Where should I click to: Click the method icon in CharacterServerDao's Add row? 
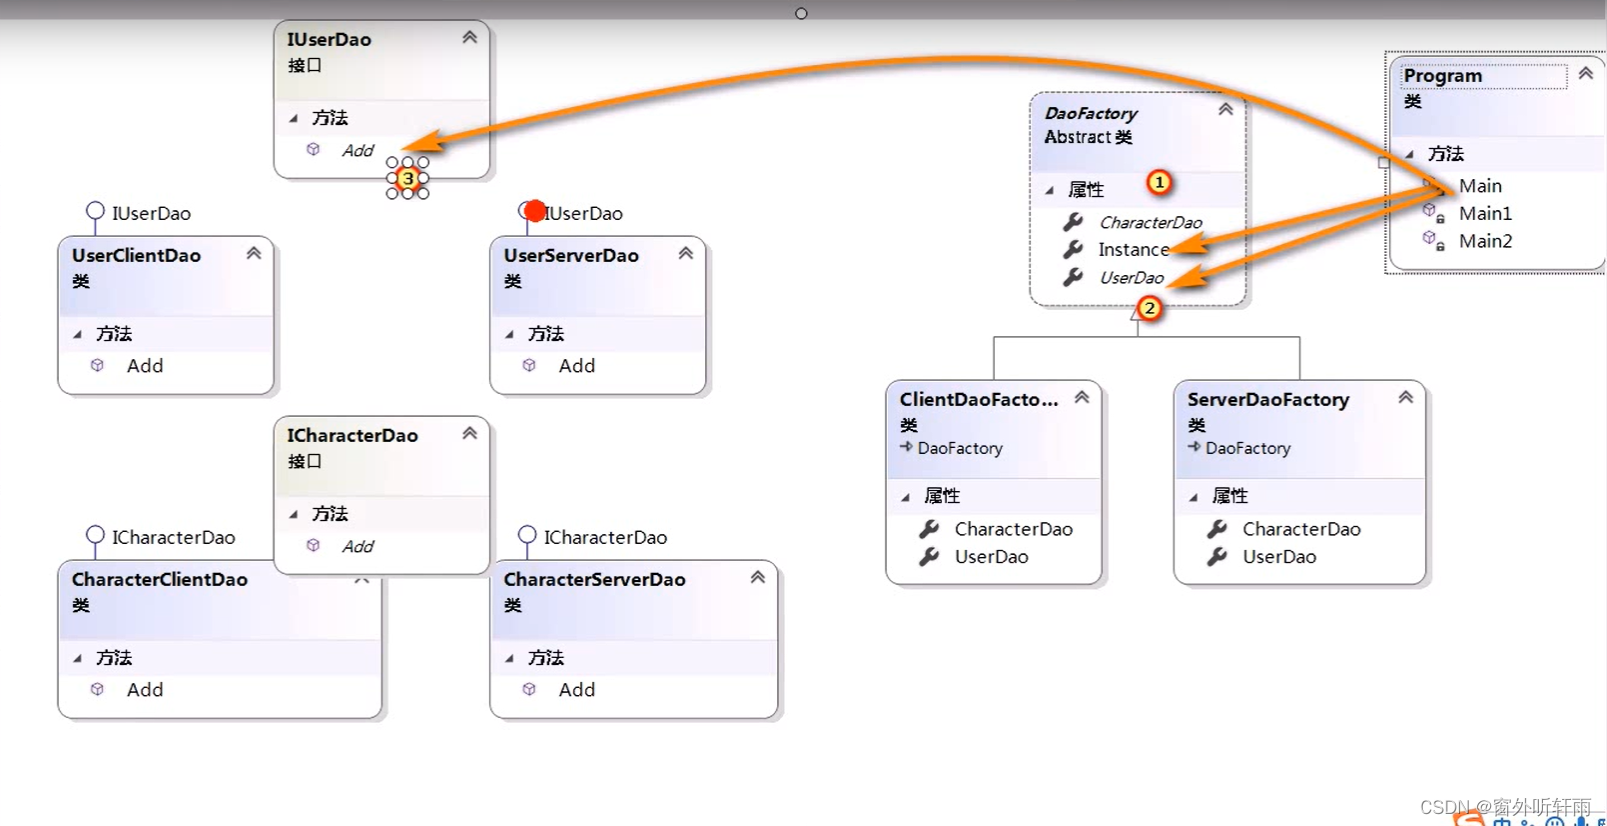click(529, 689)
